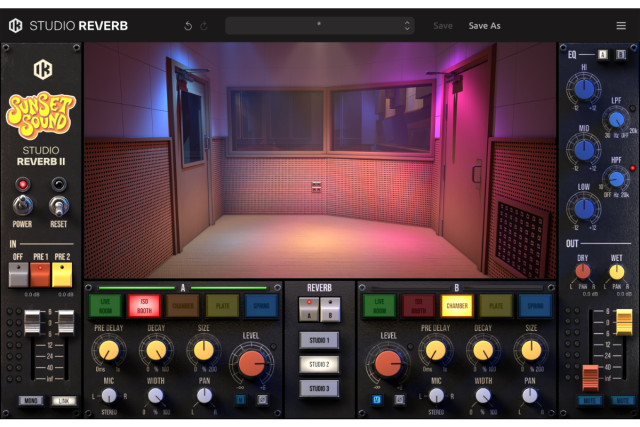Viewport: 640px width, 427px height.
Task: Switch reverb to B
Action: 330,309
